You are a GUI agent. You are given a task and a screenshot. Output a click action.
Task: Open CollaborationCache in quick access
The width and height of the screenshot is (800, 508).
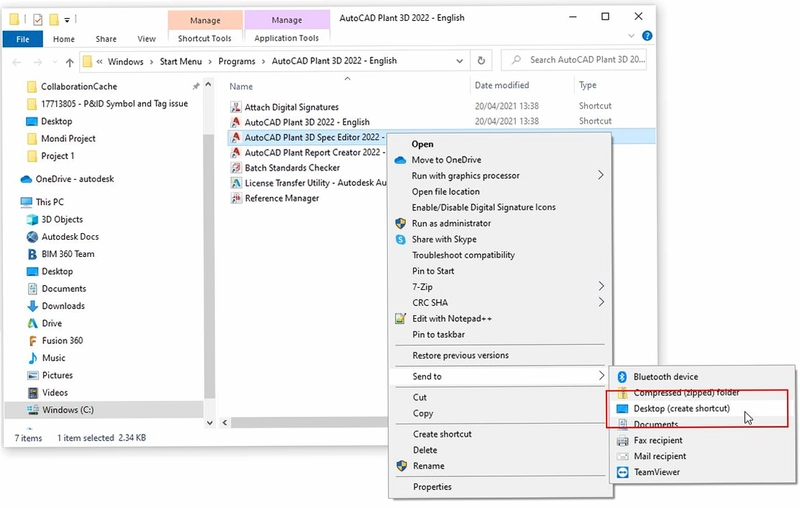pyautogui.click(x=79, y=87)
